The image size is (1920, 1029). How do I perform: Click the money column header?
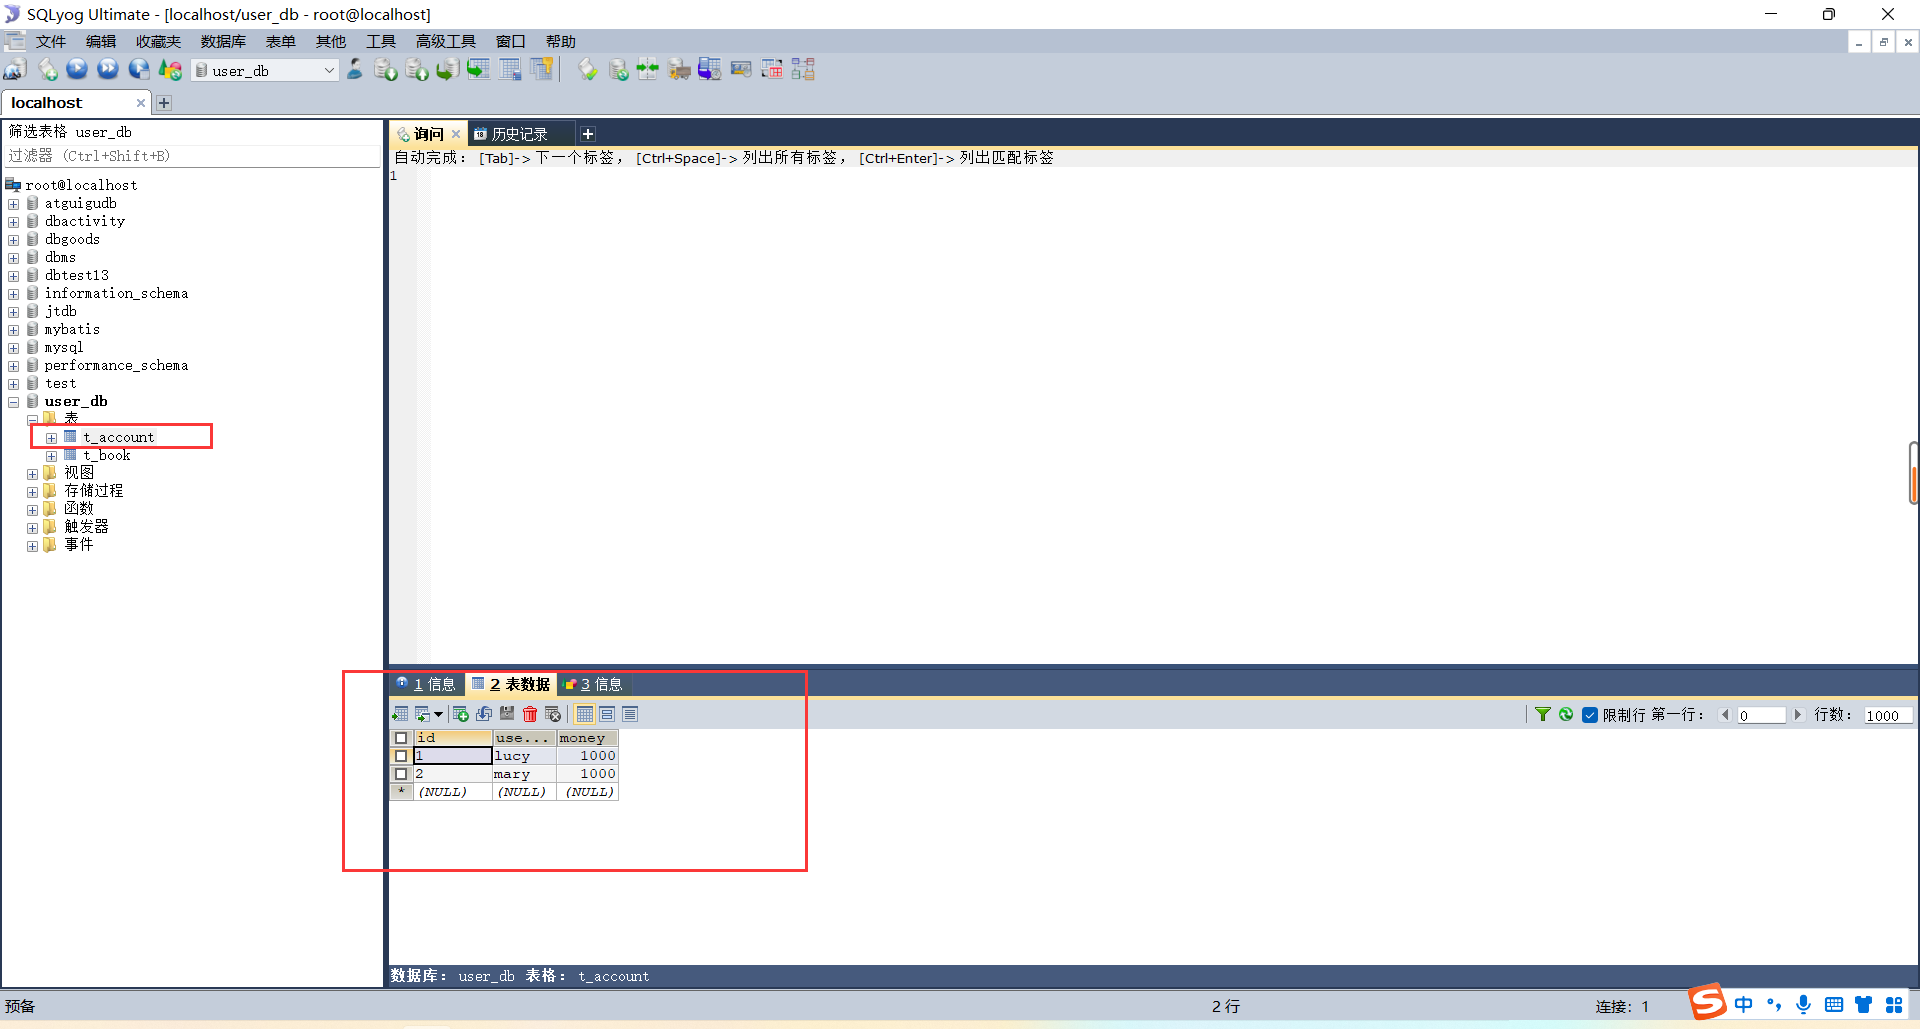point(587,738)
